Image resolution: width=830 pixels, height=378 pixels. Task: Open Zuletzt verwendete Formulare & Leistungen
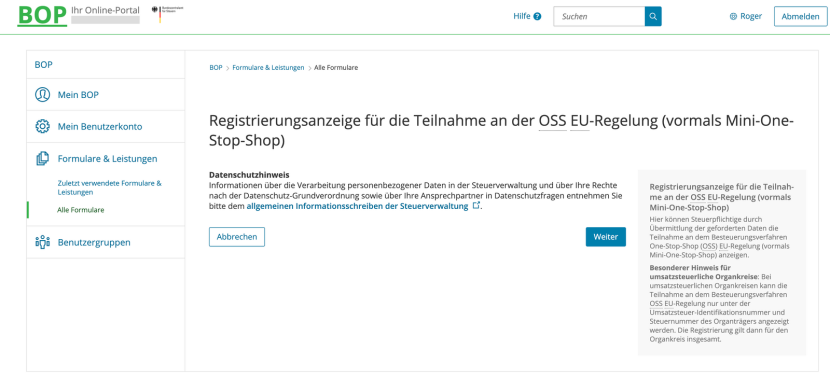pyautogui.click(x=110, y=188)
